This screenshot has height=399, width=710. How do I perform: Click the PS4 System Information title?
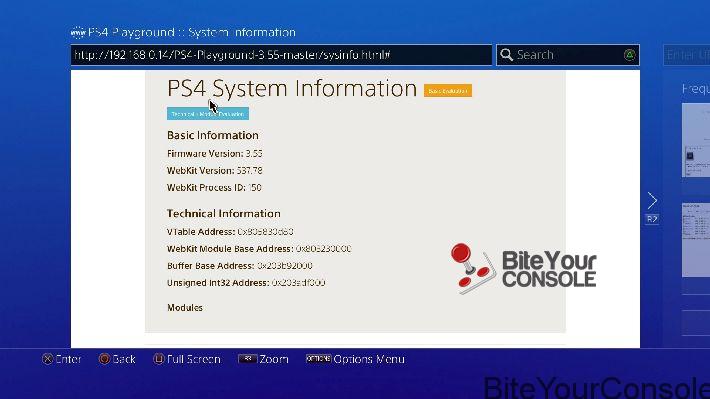tap(292, 88)
